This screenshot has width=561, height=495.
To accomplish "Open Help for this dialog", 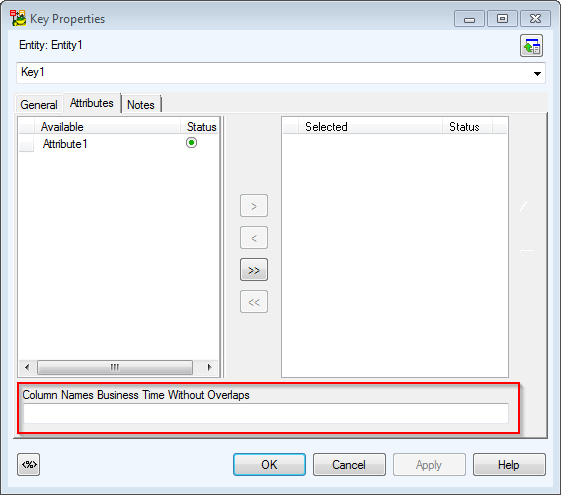I will coord(509,465).
